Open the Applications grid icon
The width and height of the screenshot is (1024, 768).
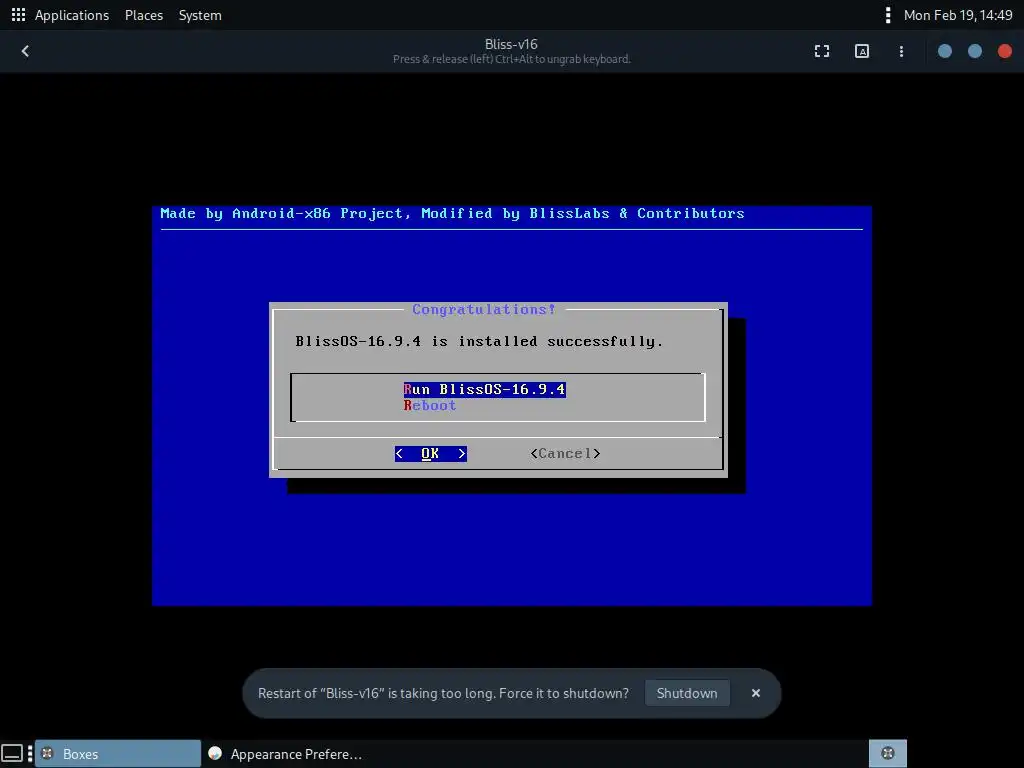pos(18,15)
